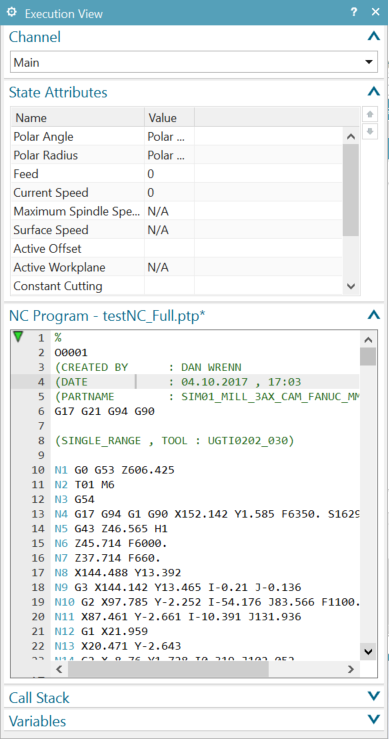This screenshot has height=739, width=389.
Task: Select Maximum Spindle Speed row
Action: click(x=176, y=211)
